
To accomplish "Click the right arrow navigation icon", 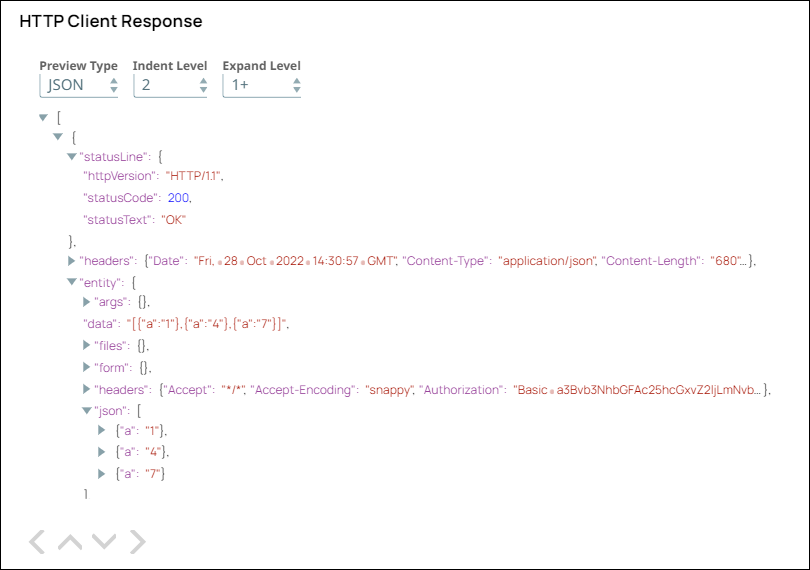I will point(138,542).
